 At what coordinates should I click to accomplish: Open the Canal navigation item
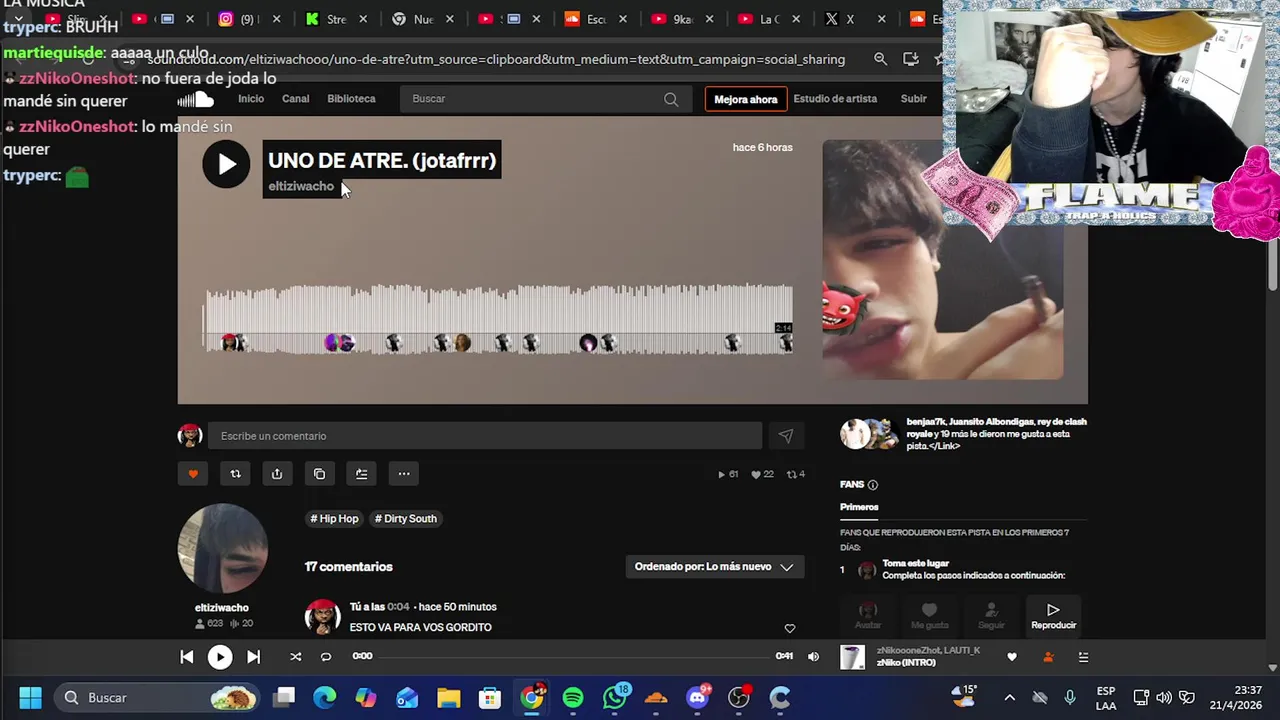pyautogui.click(x=296, y=99)
